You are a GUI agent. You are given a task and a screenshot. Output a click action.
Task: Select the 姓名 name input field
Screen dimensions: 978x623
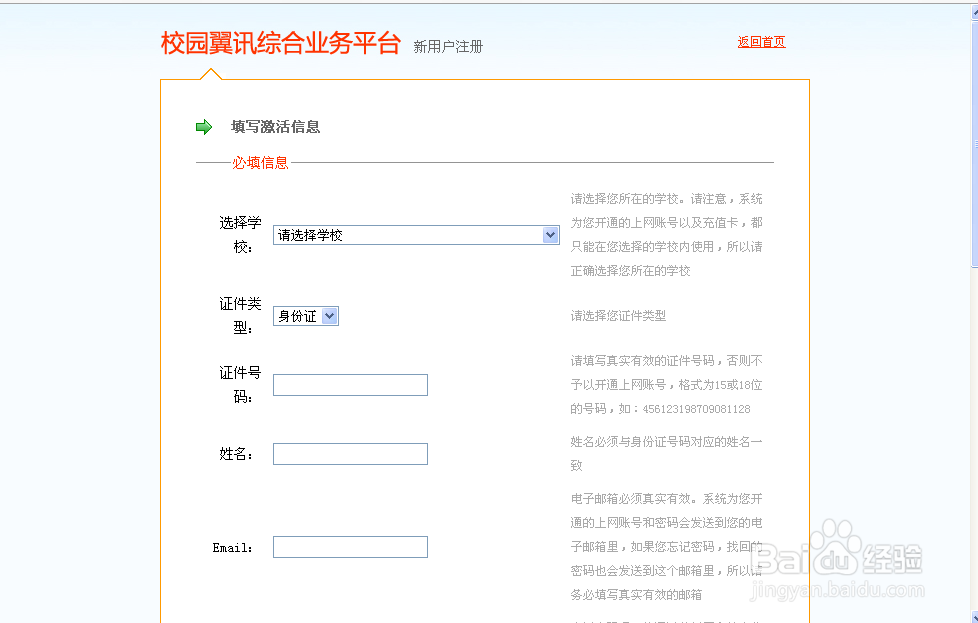pos(350,453)
